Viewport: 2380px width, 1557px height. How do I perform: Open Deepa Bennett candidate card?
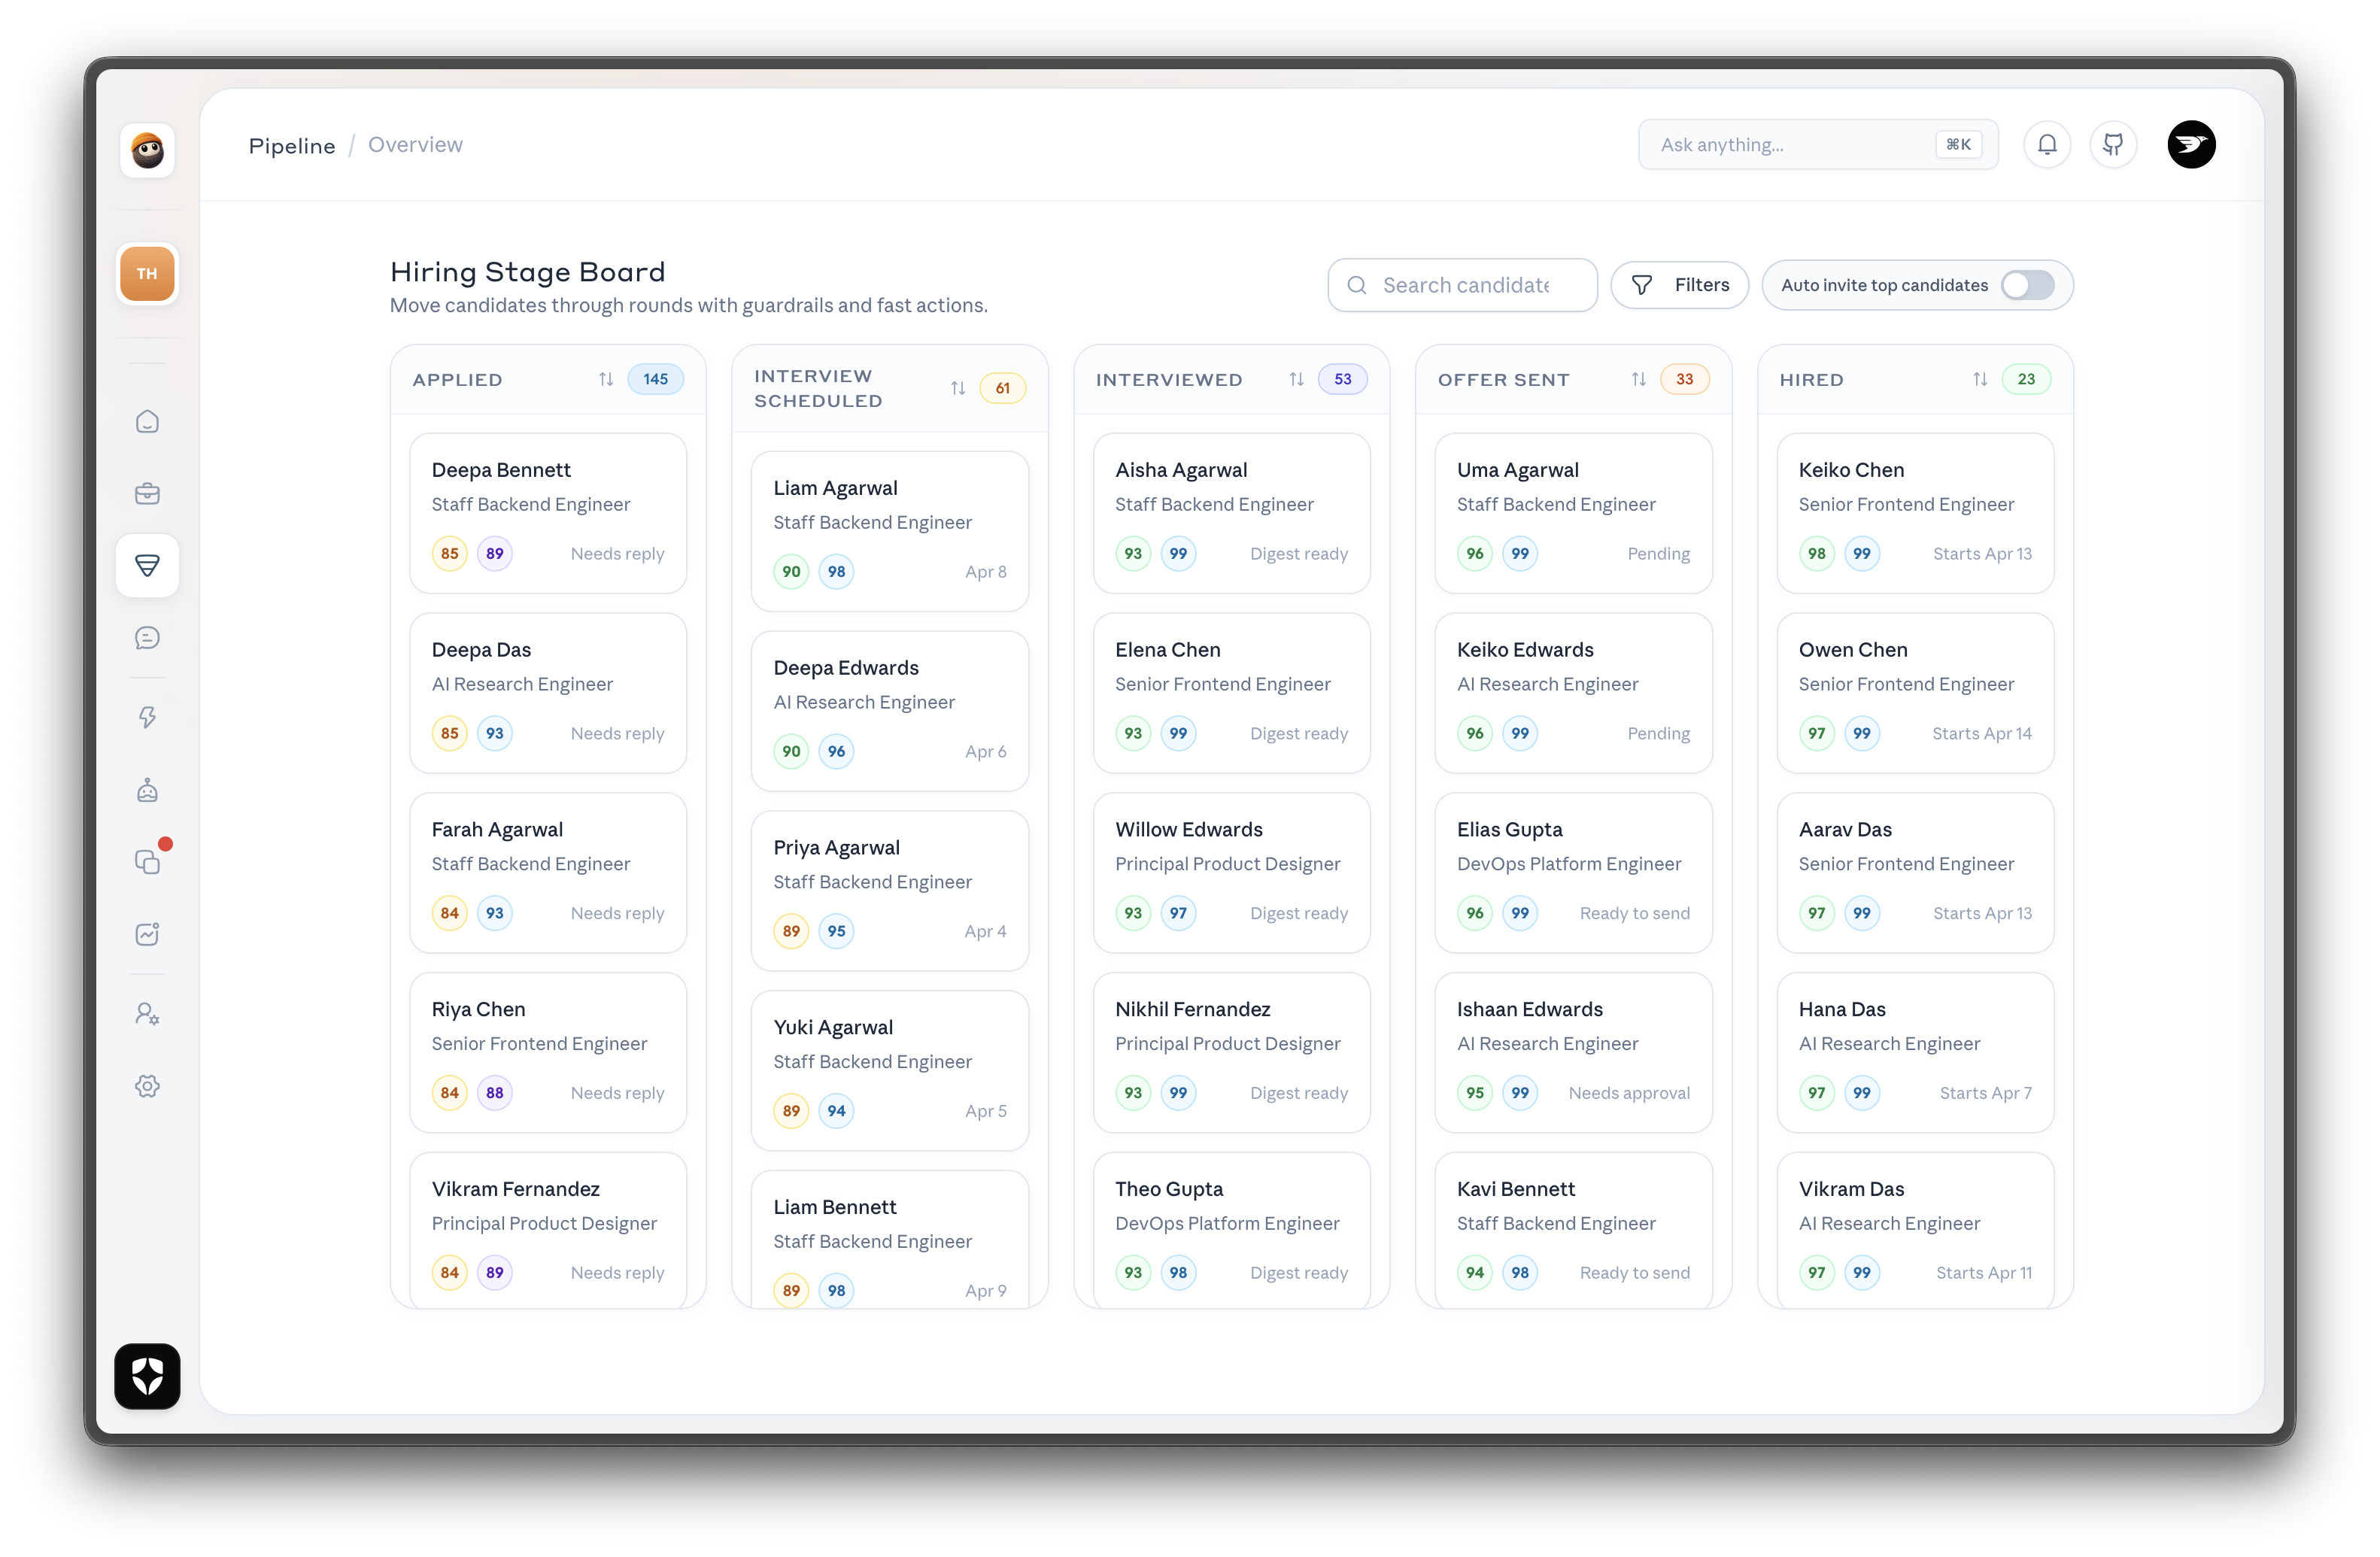click(x=548, y=512)
